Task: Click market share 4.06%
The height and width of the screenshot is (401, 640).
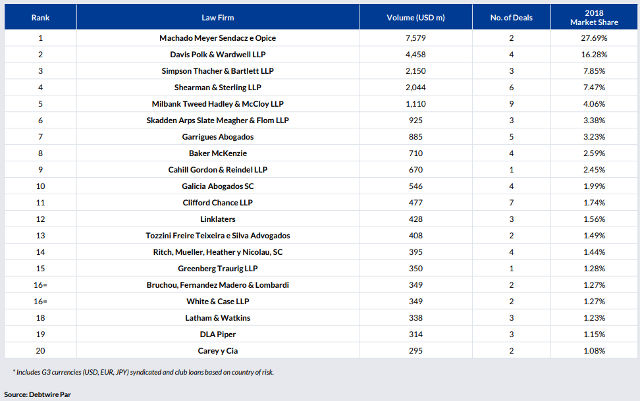Action: (594, 104)
